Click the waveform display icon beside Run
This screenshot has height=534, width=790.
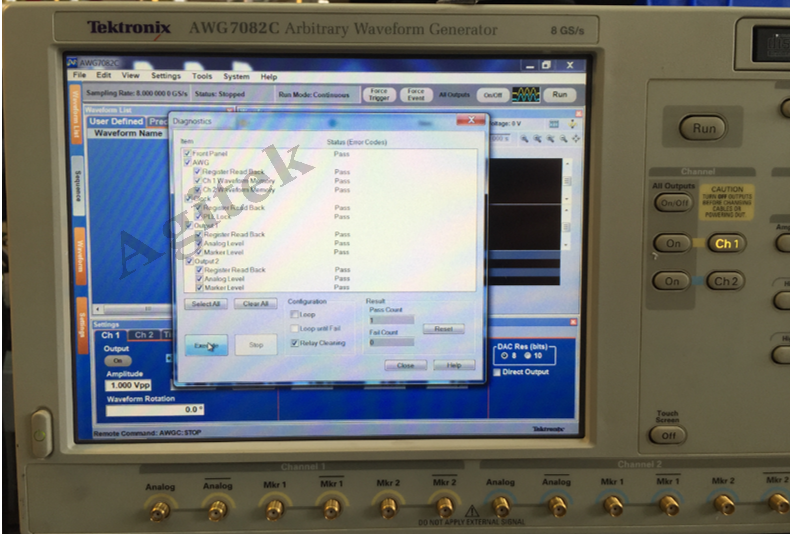(525, 95)
